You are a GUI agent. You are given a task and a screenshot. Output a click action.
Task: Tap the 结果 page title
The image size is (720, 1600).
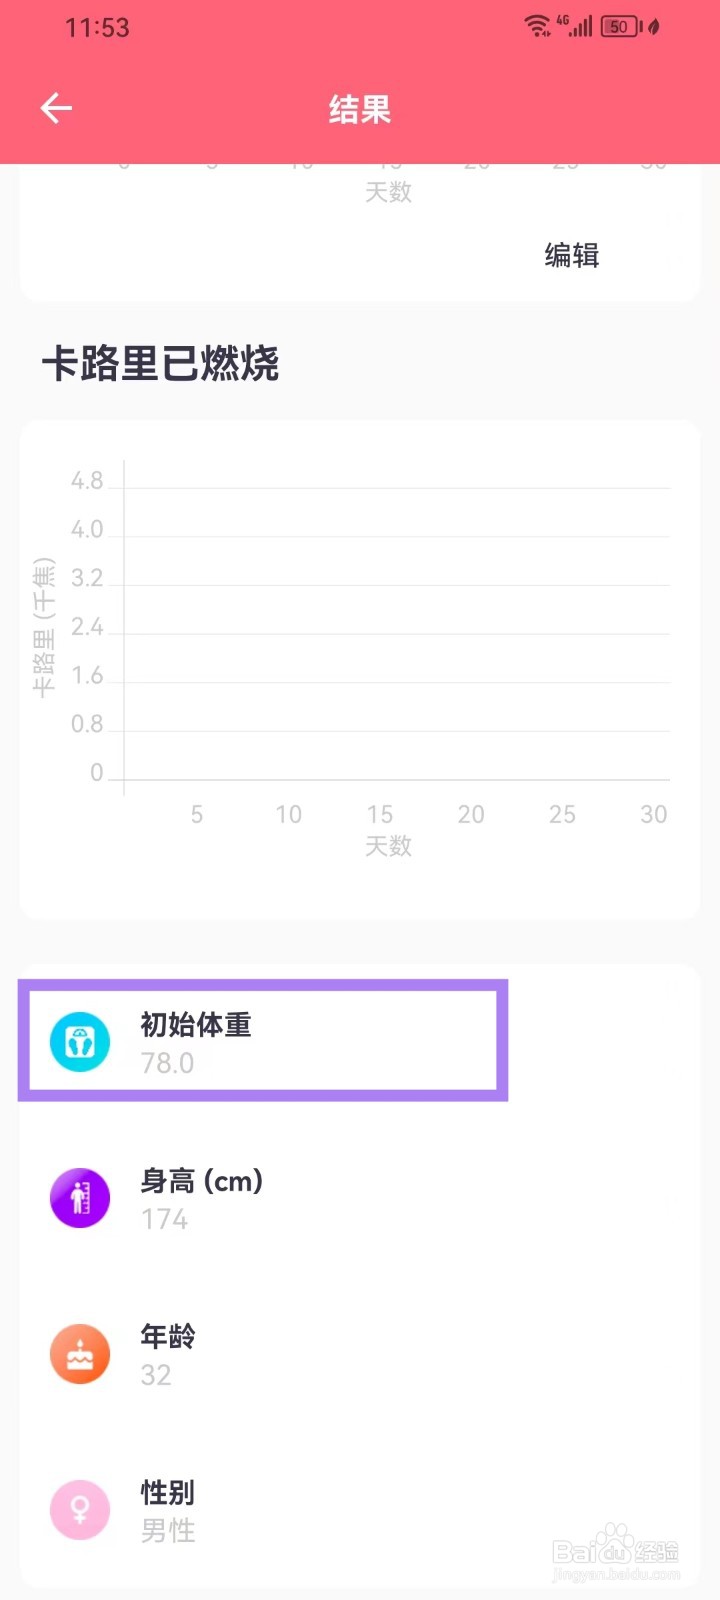(x=360, y=109)
